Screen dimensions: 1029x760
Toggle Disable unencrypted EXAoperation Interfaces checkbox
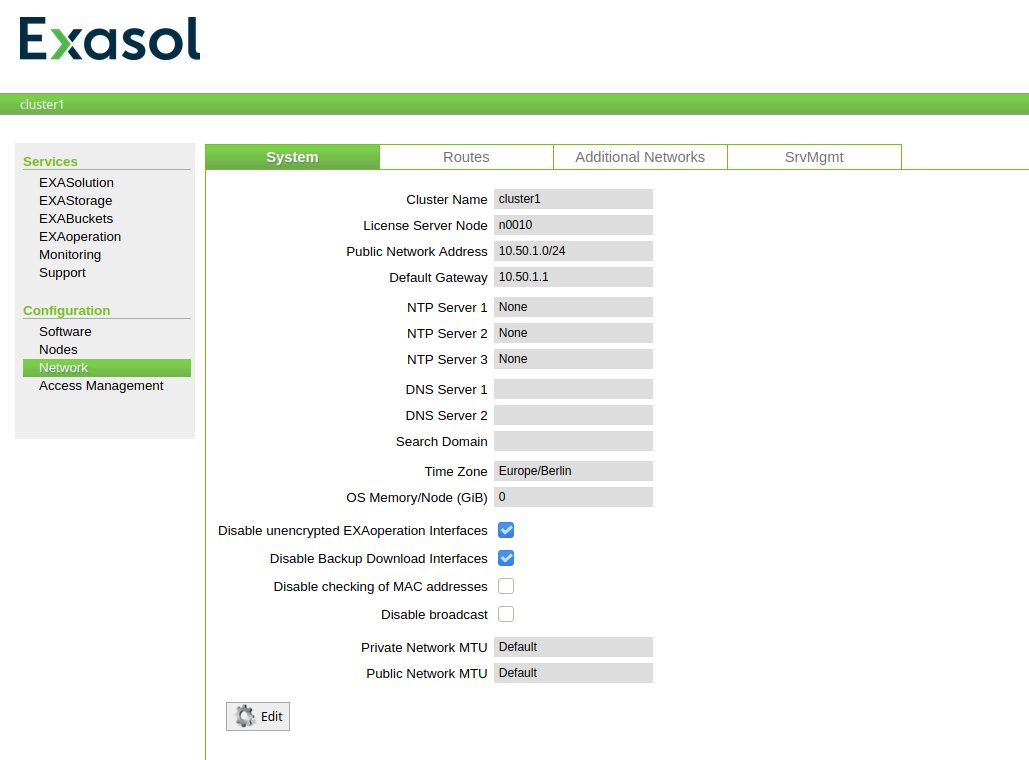tap(506, 530)
